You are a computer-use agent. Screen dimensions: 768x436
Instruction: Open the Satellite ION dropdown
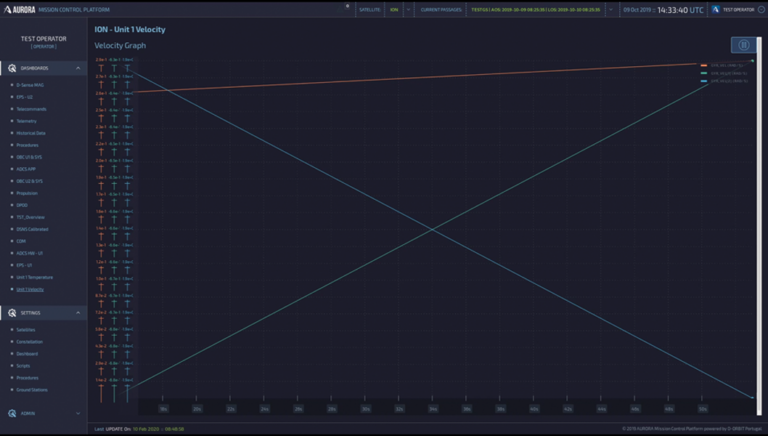tap(408, 9)
